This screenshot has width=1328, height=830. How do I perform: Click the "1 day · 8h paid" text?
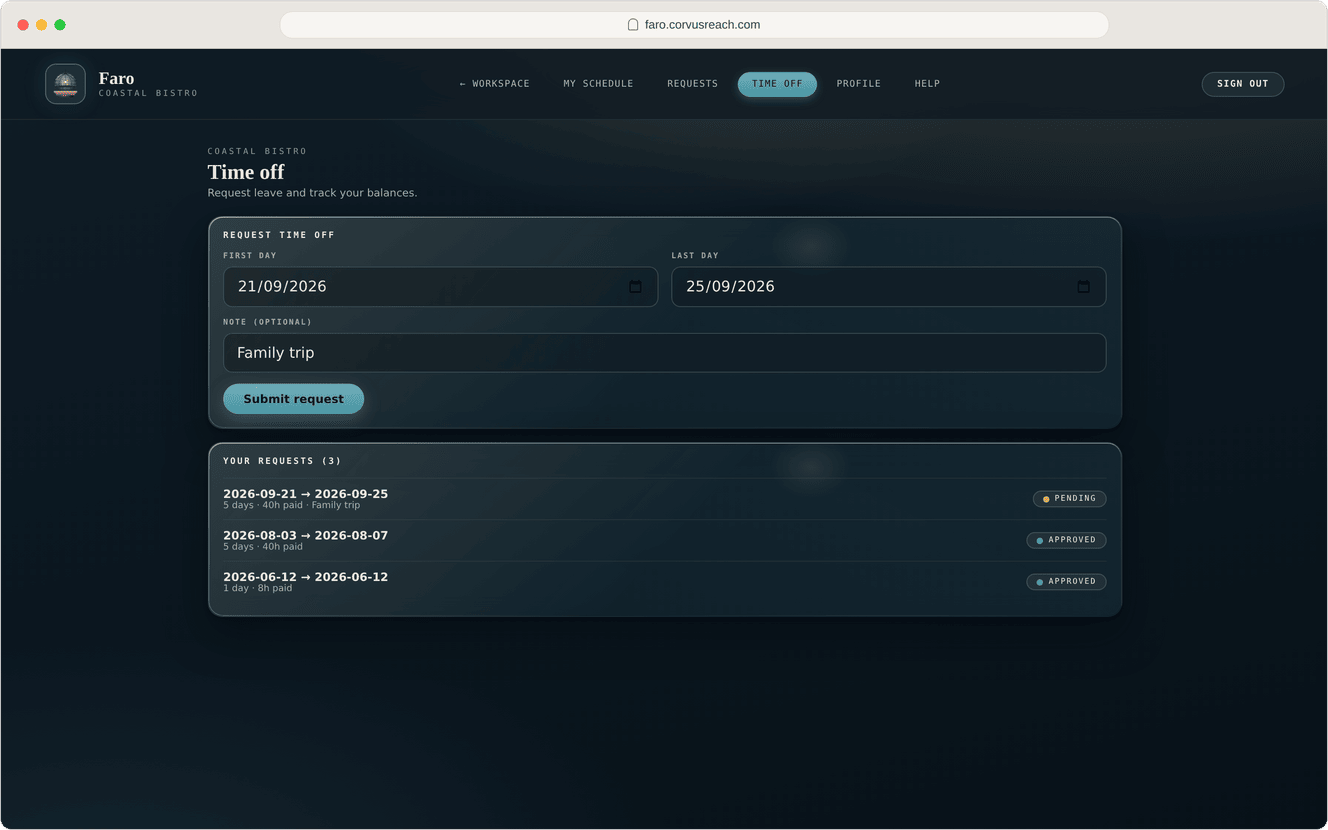(258, 589)
